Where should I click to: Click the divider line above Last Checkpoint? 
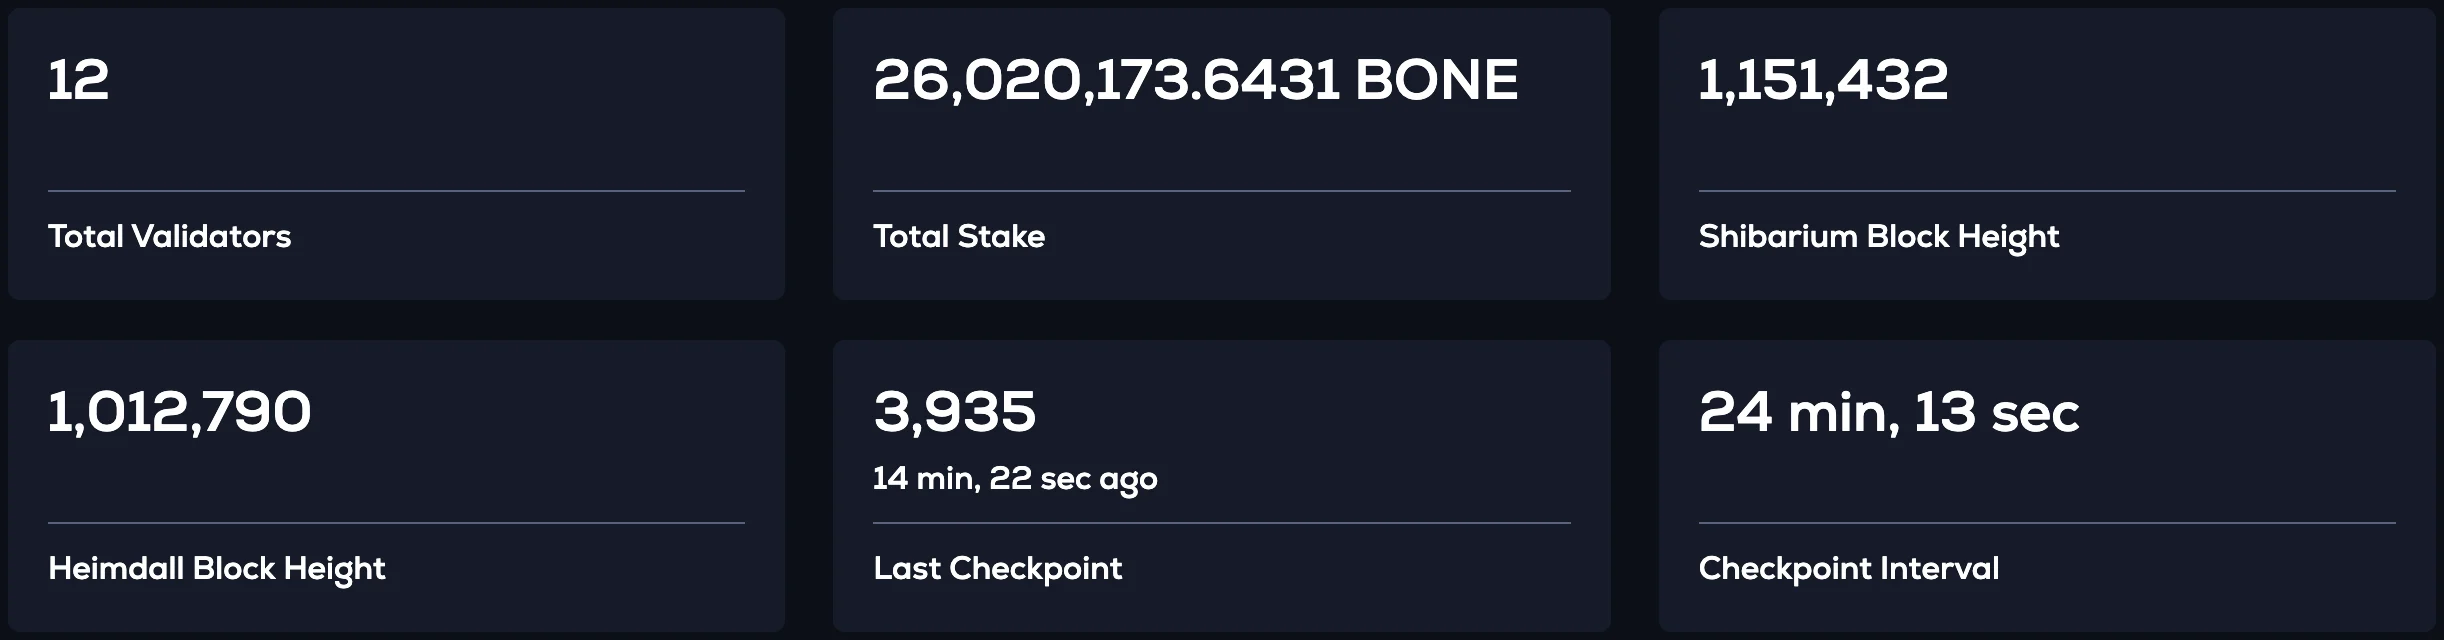pos(1221,523)
